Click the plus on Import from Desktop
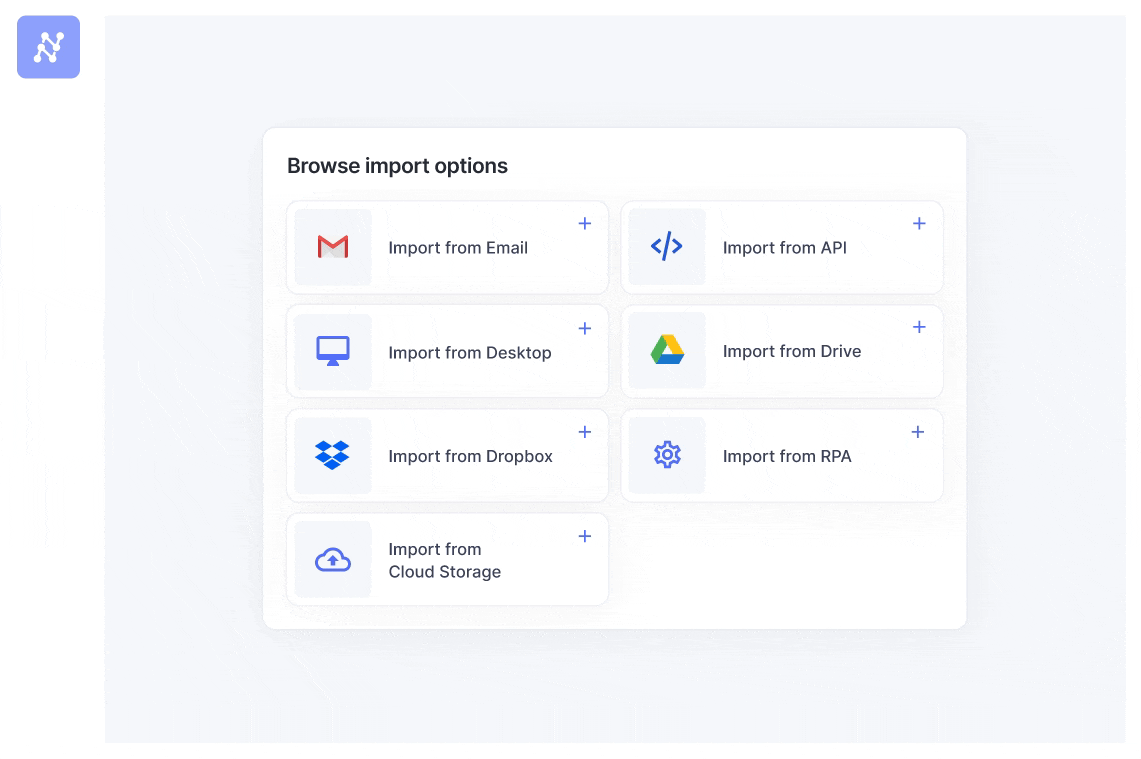Image resolution: width=1141 pixels, height=759 pixels. tap(585, 327)
